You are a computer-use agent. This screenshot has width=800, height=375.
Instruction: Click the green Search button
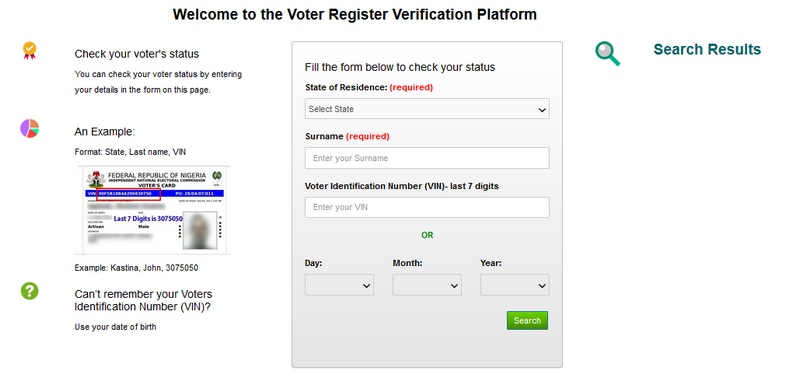click(x=527, y=320)
